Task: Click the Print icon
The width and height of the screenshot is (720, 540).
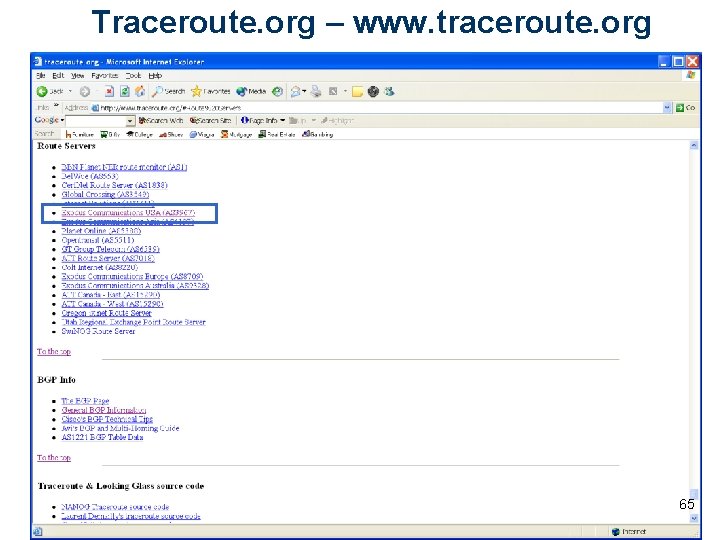Action: click(x=316, y=91)
